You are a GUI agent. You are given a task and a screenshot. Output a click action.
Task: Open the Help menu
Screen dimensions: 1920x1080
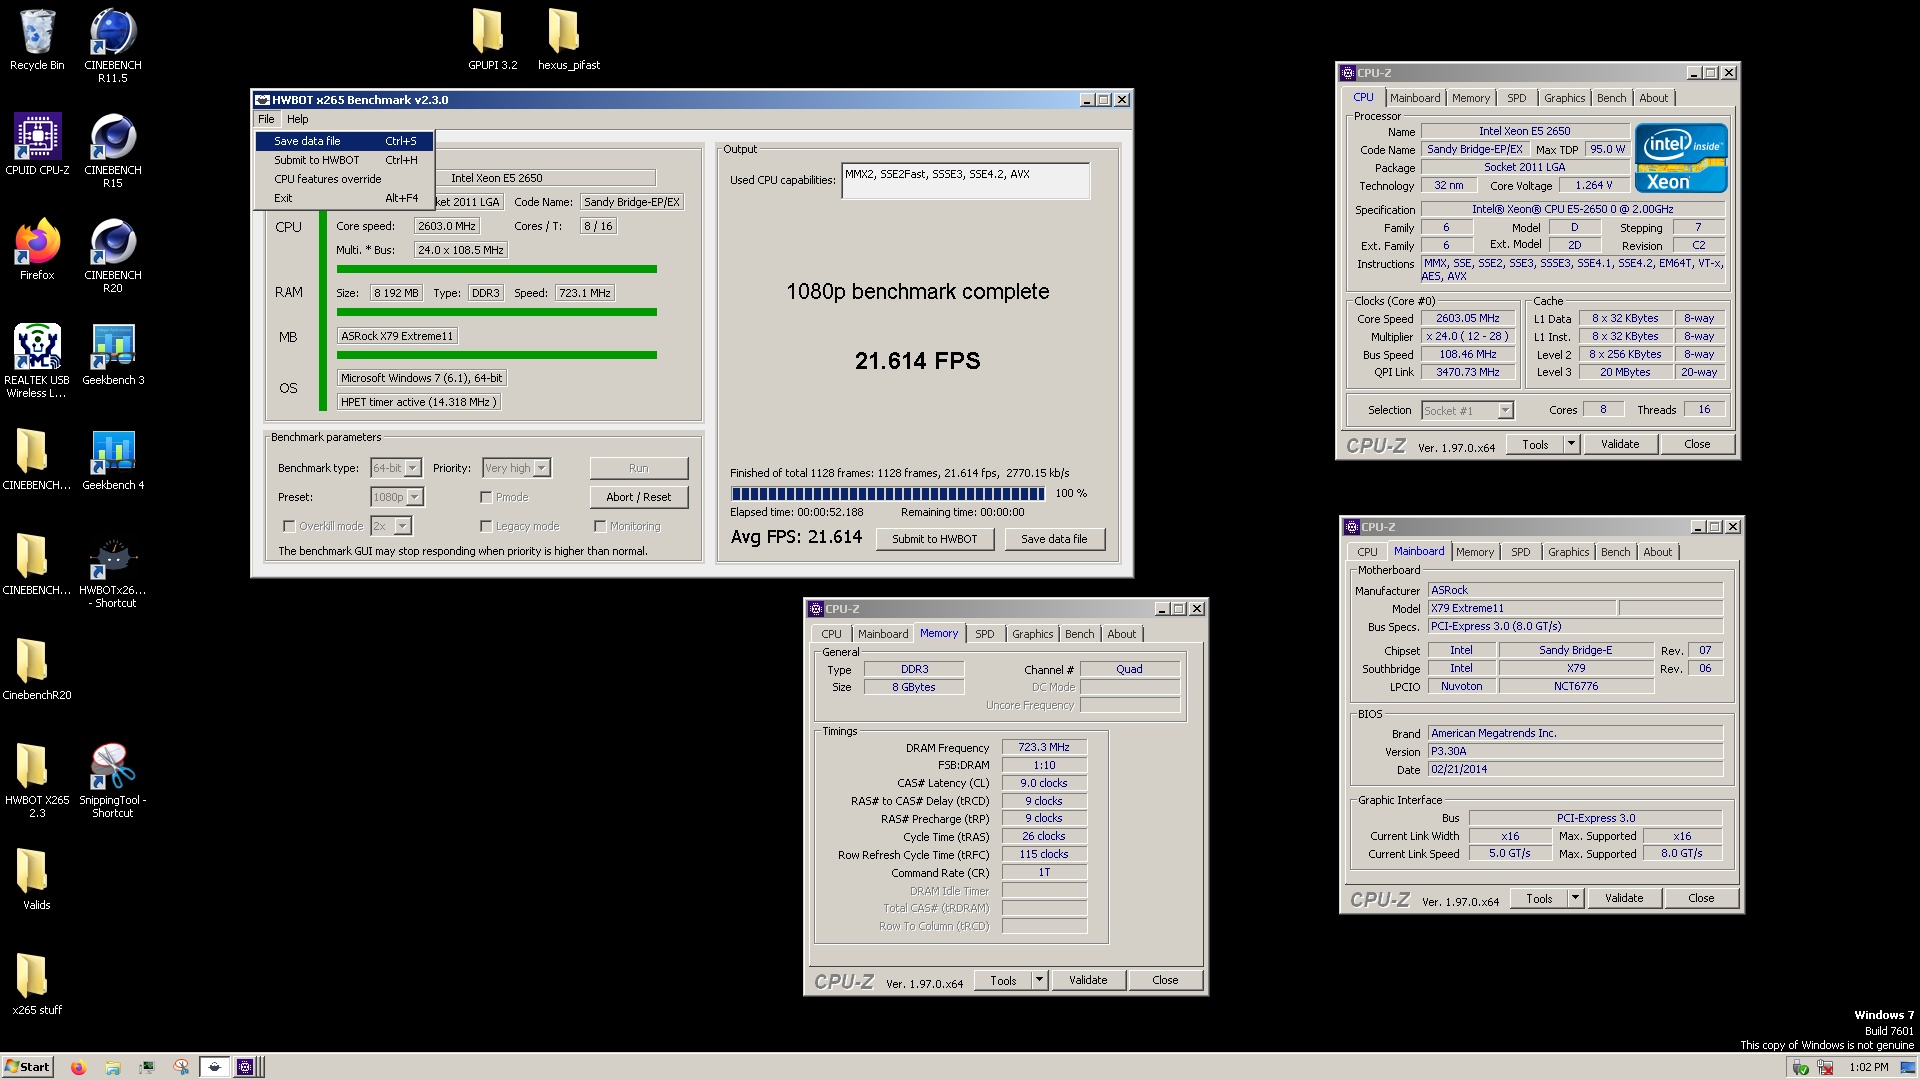(x=298, y=119)
